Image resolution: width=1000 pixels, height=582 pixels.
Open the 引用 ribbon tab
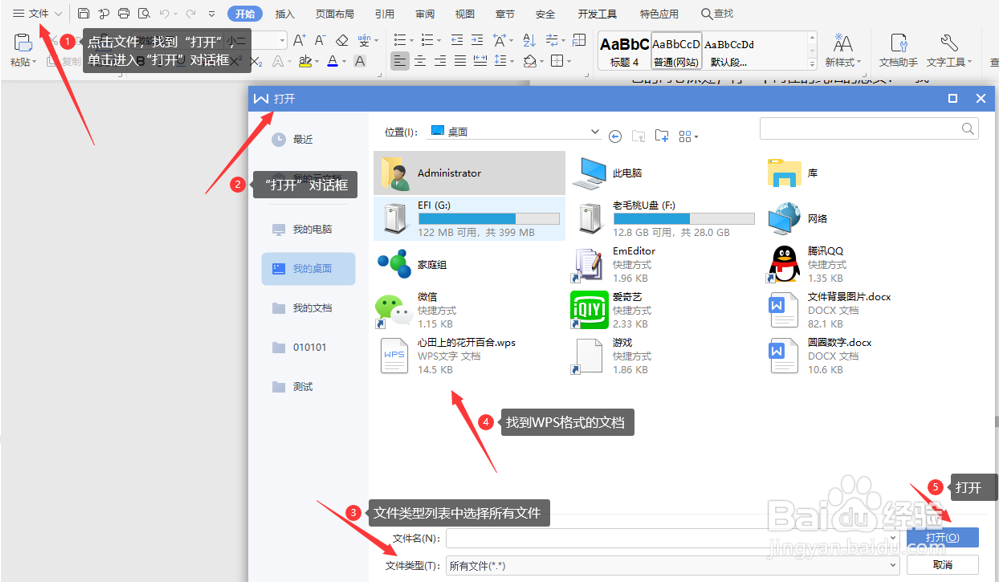pyautogui.click(x=384, y=14)
